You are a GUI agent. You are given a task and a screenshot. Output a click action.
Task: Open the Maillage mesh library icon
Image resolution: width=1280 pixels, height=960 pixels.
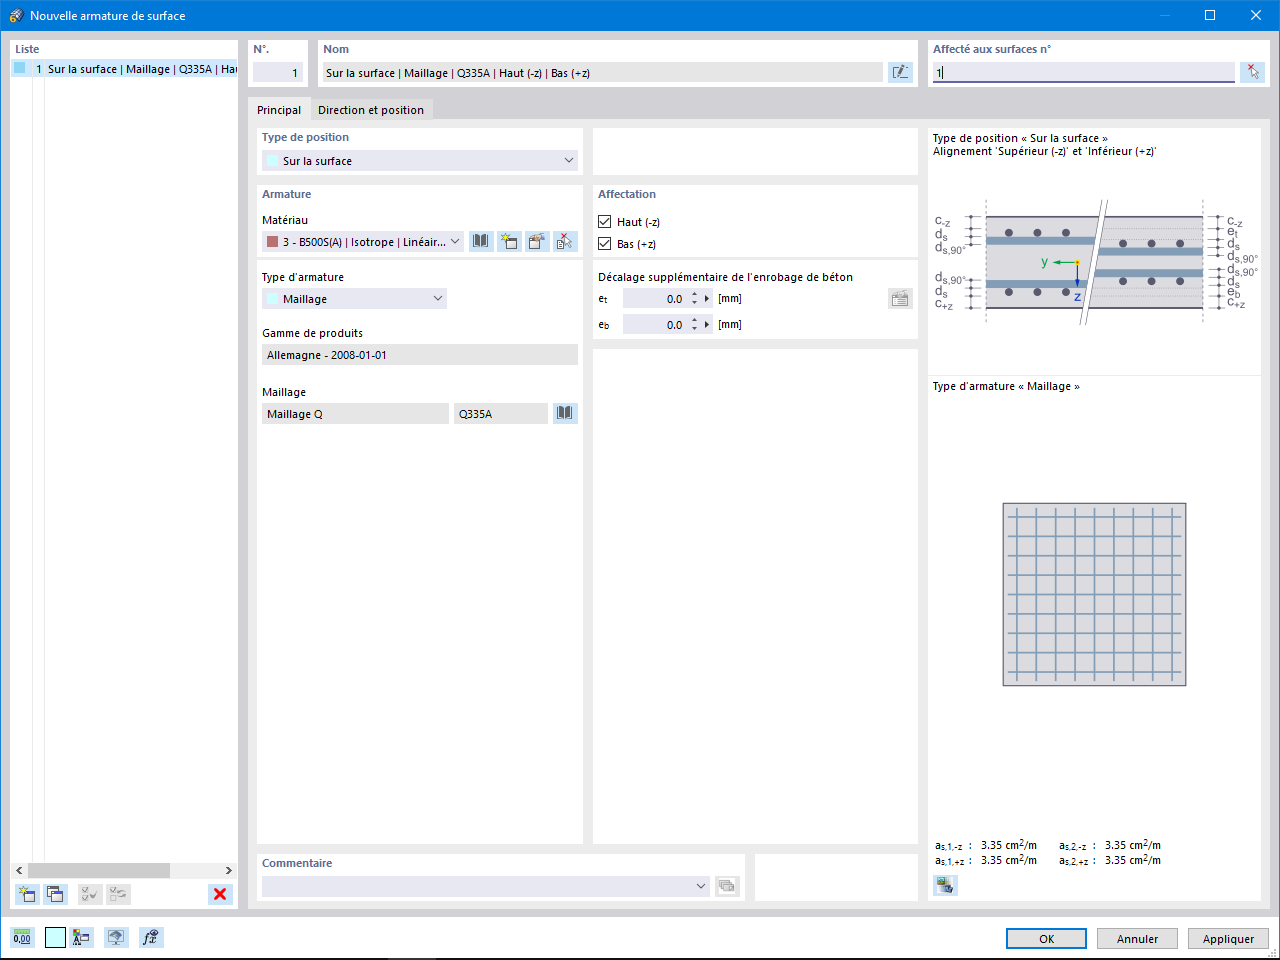(x=565, y=413)
